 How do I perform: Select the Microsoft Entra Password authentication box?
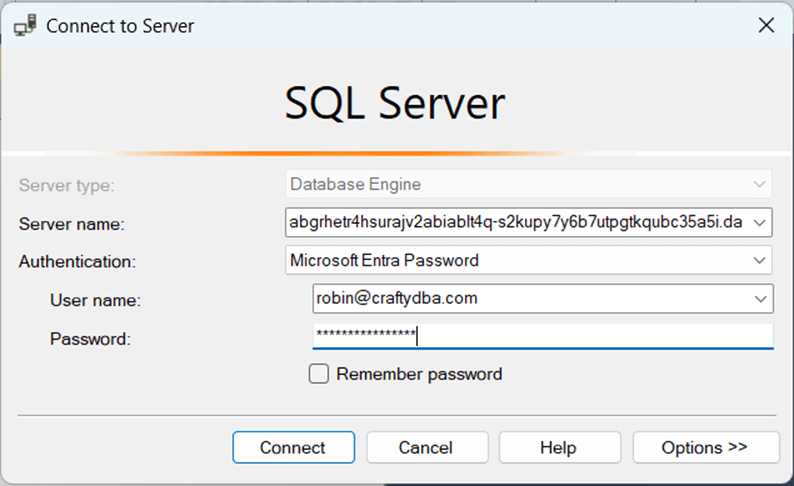[515, 260]
